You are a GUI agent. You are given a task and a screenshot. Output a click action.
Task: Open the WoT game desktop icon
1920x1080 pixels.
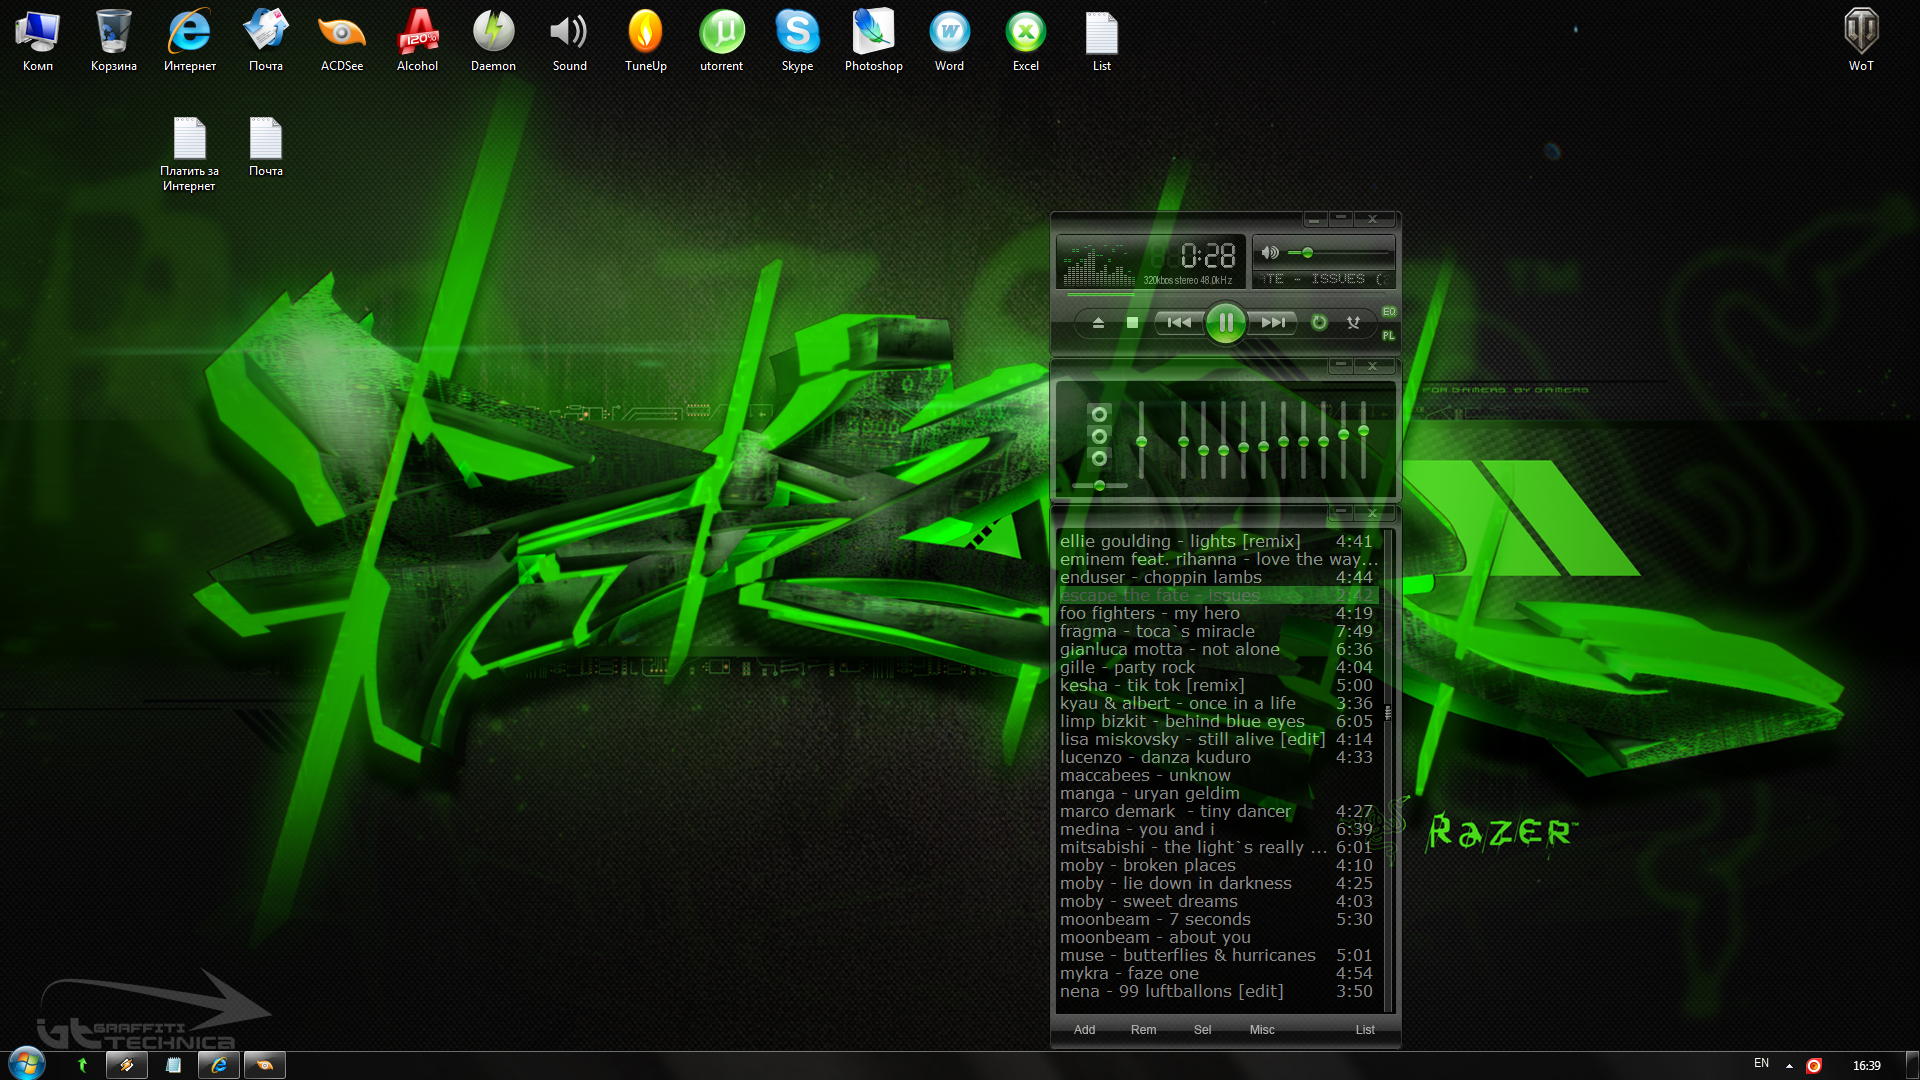(1861, 41)
